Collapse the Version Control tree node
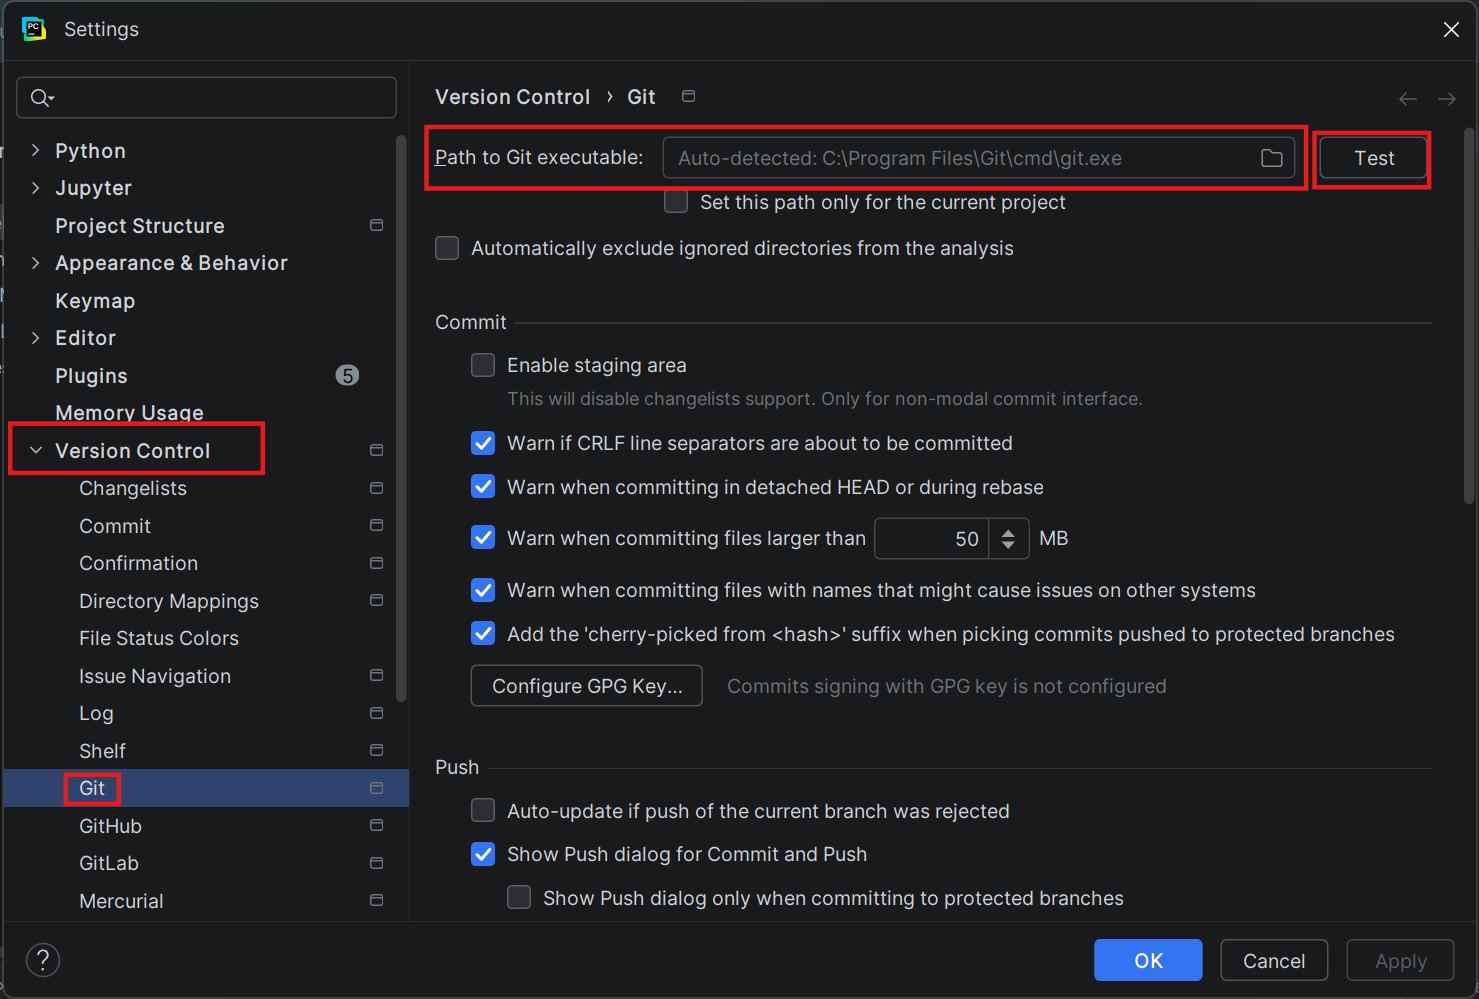The image size is (1479, 999). [36, 450]
